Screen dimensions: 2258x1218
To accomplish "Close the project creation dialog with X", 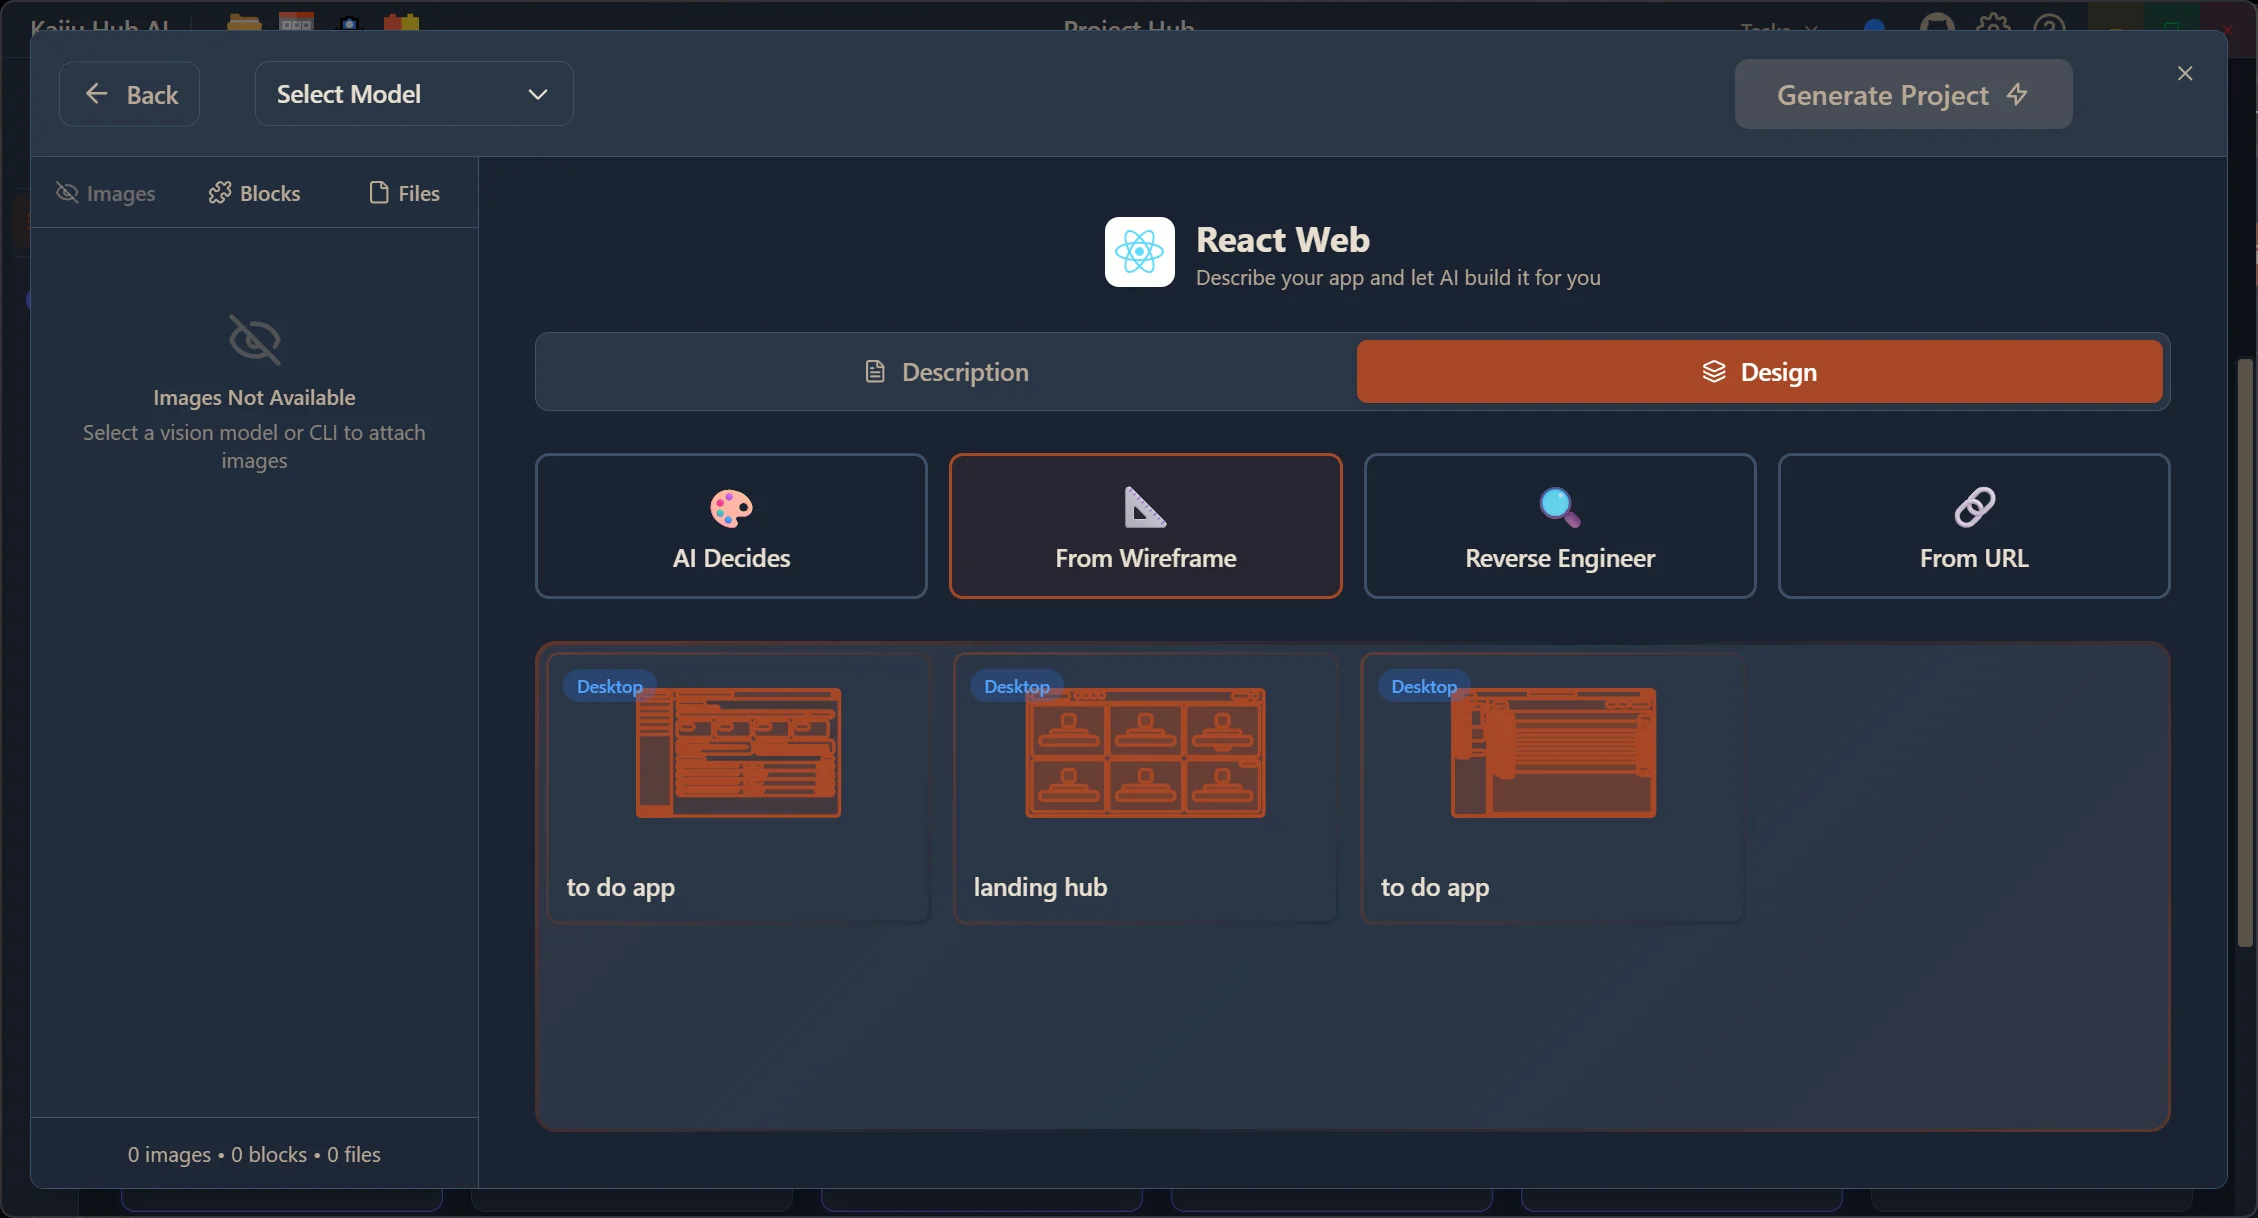I will (2185, 73).
